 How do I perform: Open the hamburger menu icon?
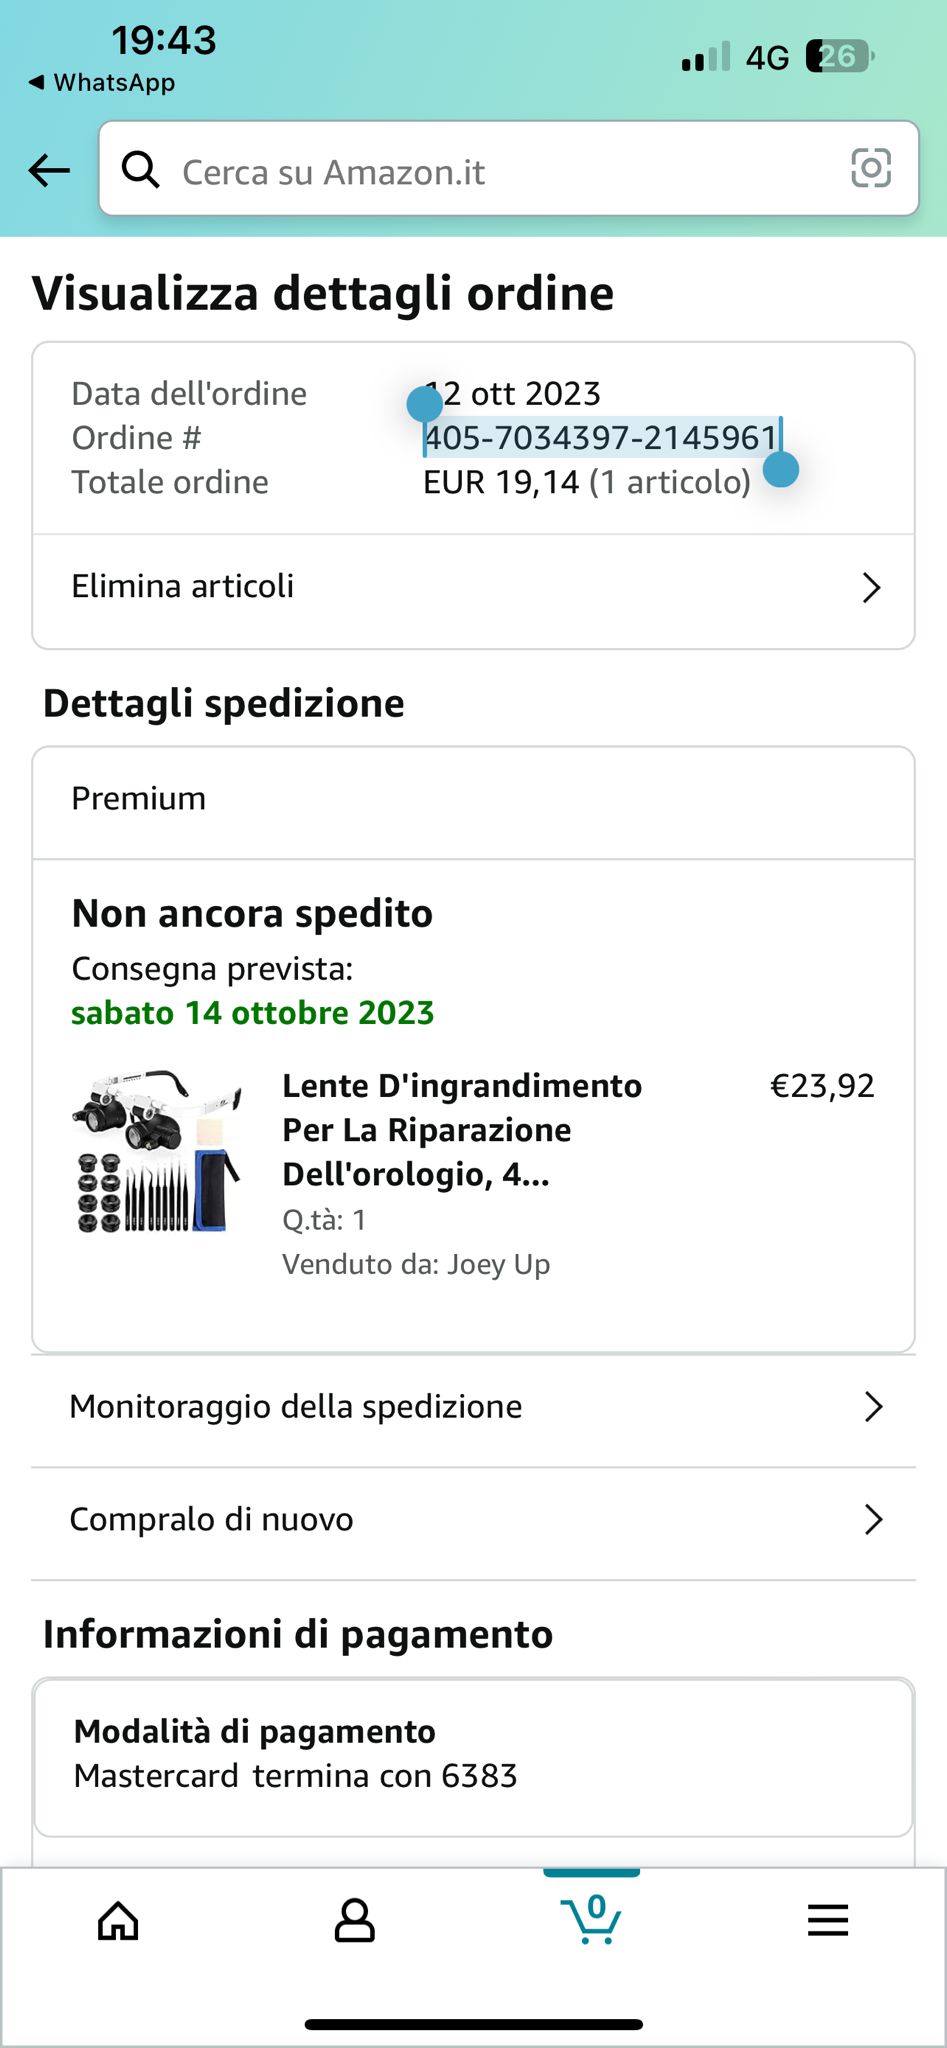(828, 1920)
